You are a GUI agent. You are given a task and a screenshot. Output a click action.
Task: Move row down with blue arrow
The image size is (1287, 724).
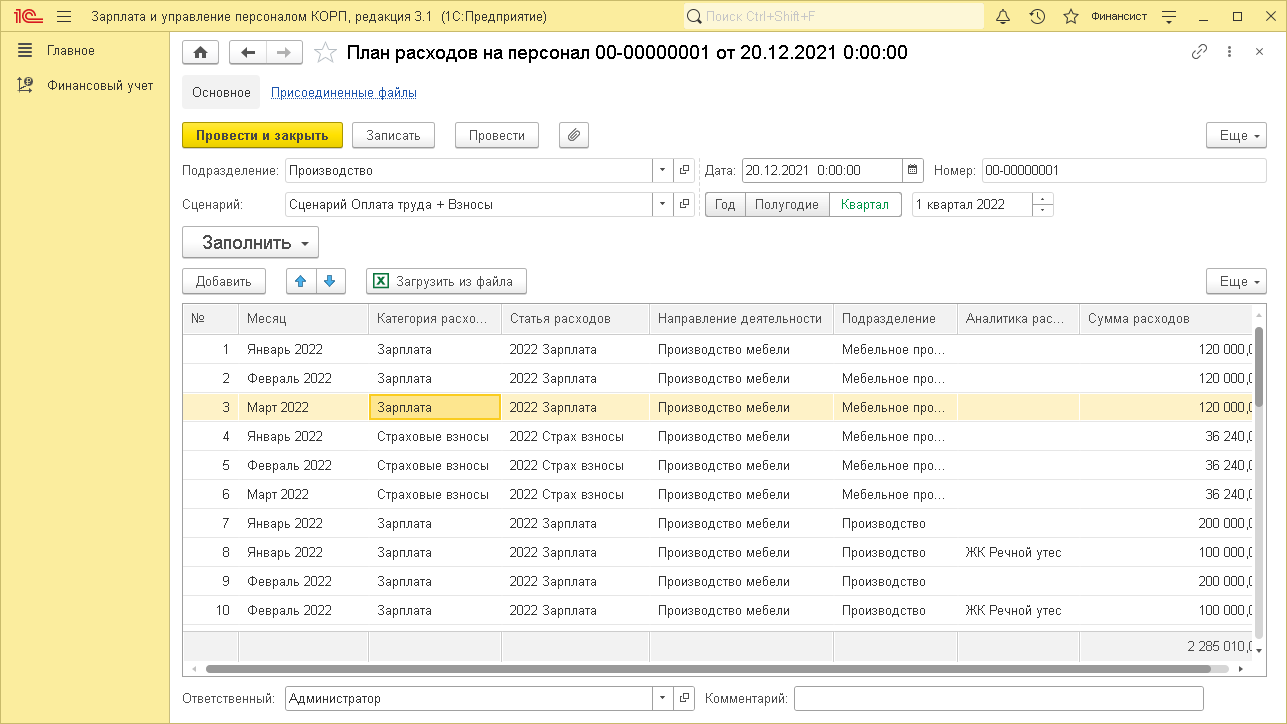pyautogui.click(x=331, y=282)
